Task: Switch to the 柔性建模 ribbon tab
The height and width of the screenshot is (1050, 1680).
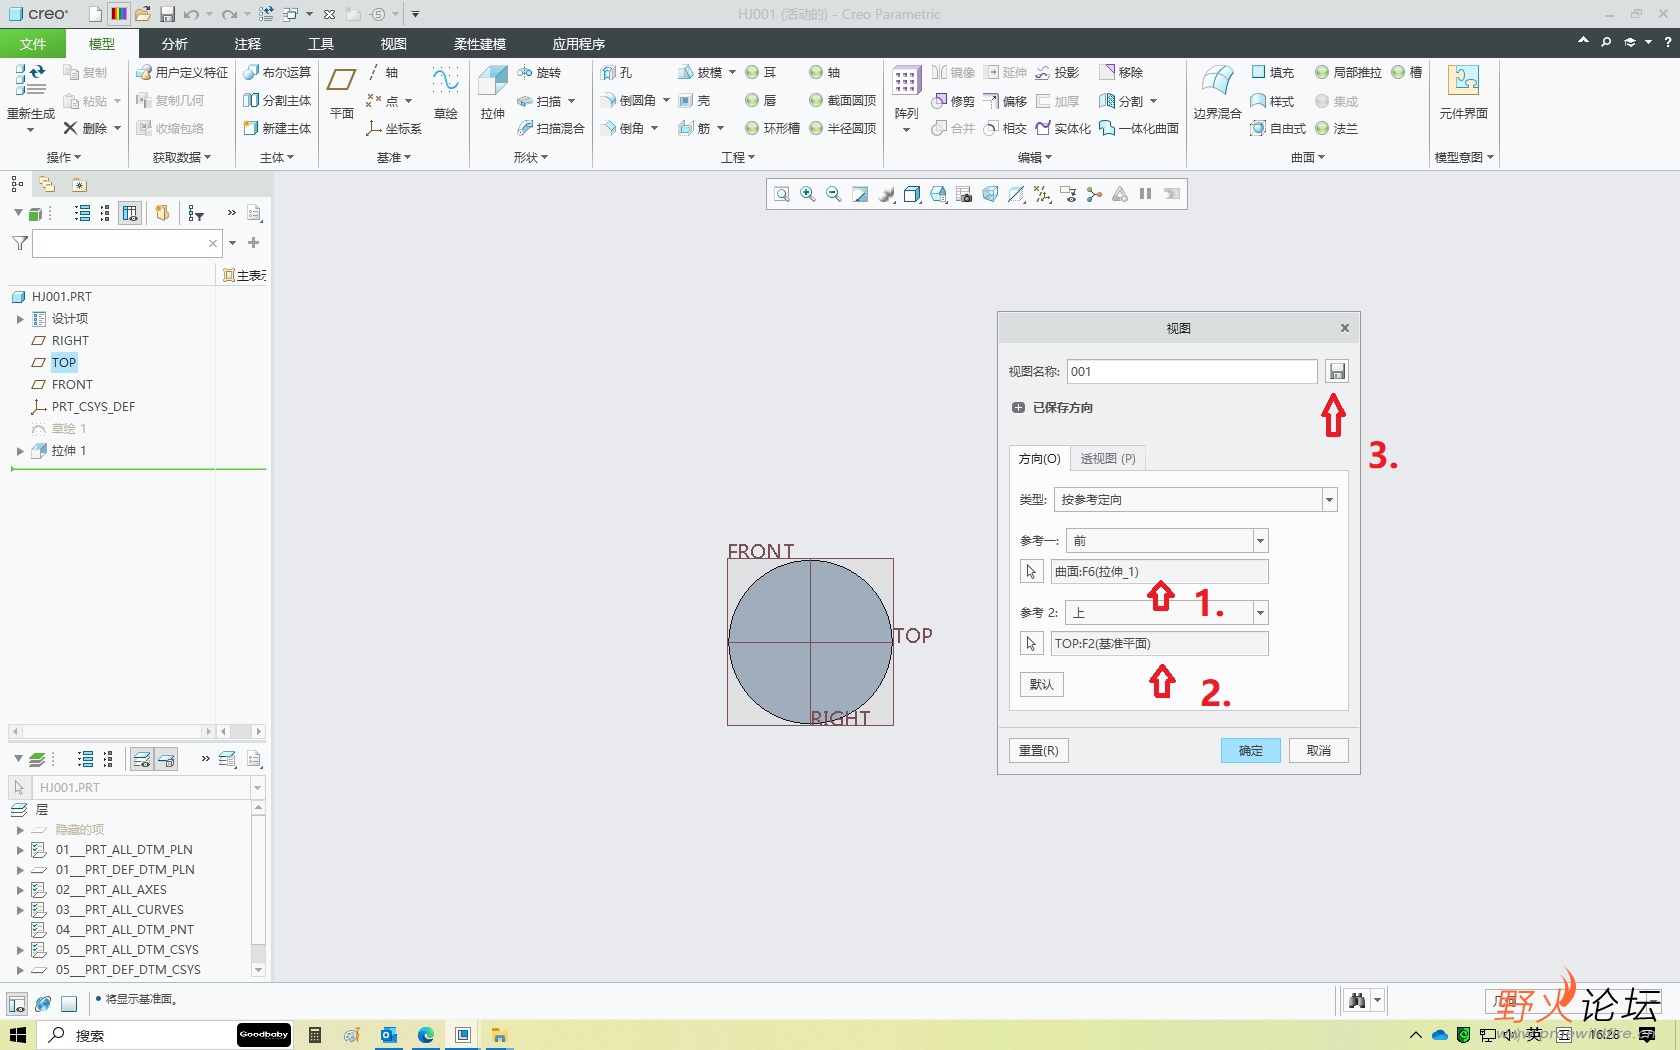Action: 480,44
